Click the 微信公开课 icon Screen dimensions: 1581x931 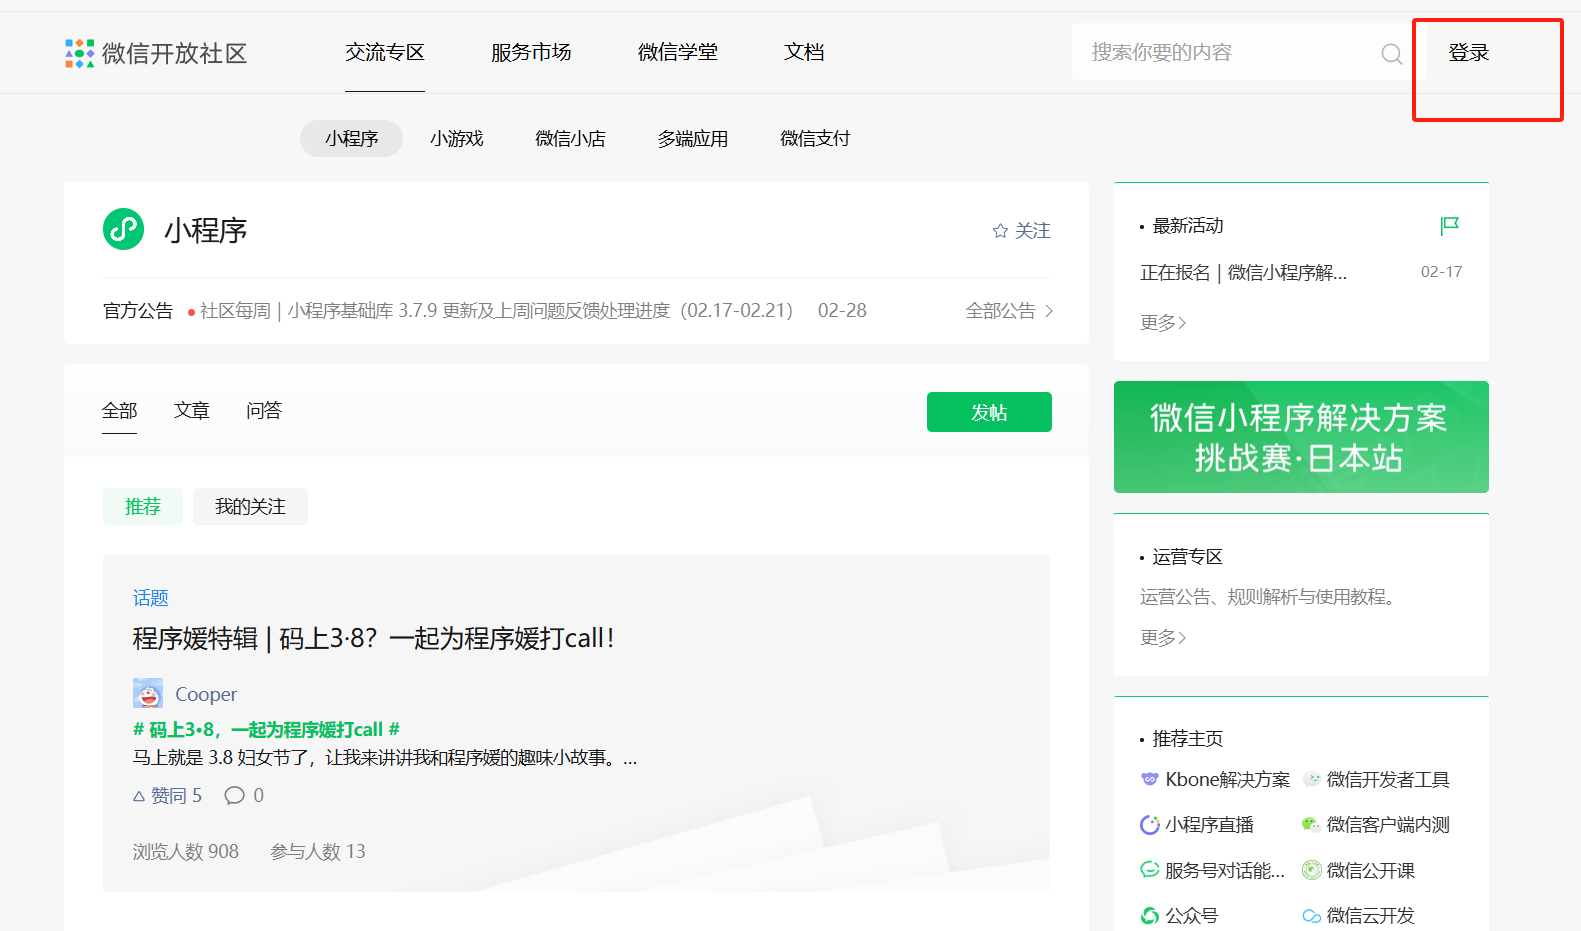1311,870
